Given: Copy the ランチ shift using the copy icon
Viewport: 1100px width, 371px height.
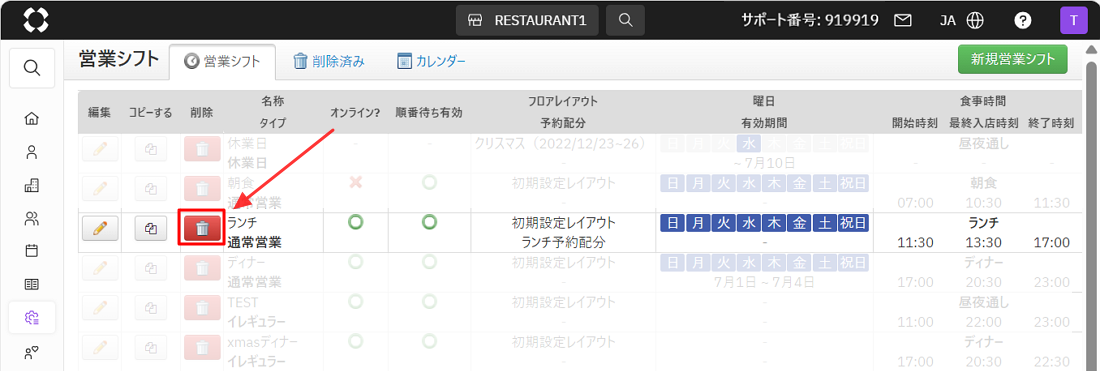Looking at the screenshot, I should point(151,229).
